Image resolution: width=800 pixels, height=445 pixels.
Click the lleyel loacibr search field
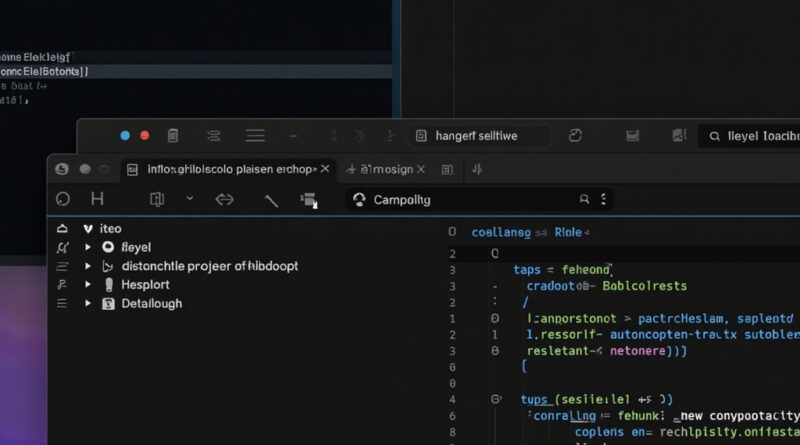point(749,136)
